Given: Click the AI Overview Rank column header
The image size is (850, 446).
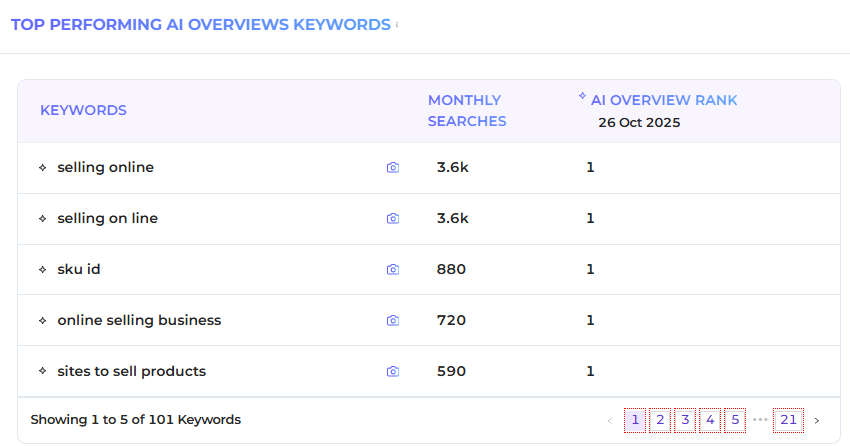Looking at the screenshot, I should (664, 100).
